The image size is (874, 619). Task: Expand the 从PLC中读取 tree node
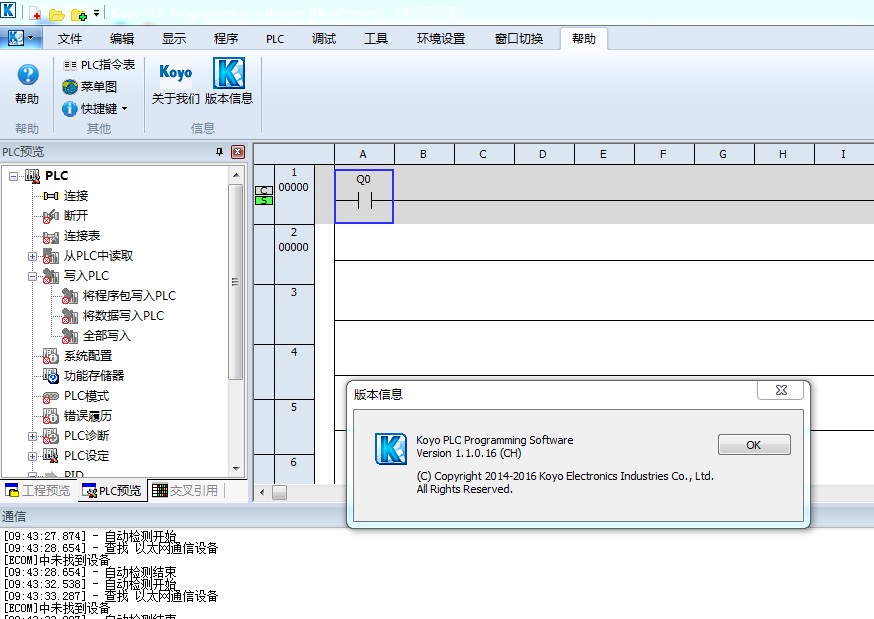[33, 256]
